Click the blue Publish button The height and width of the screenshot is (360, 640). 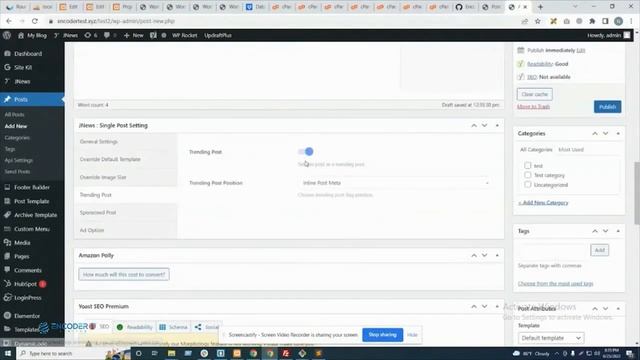coord(607,107)
